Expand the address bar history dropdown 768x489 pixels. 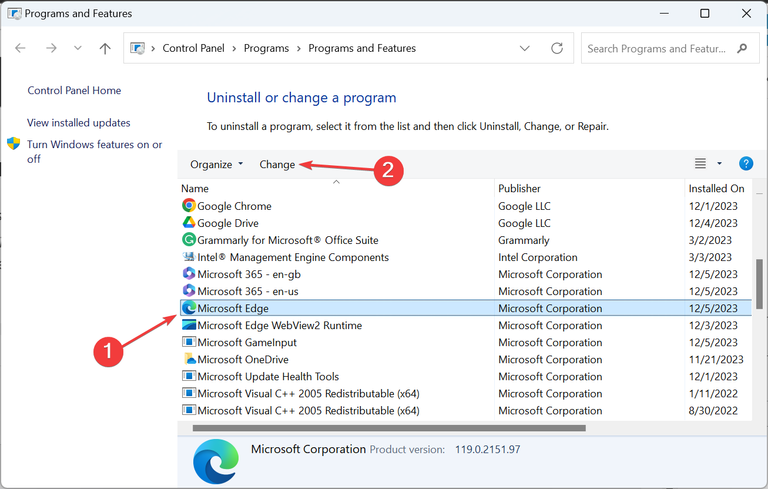(x=525, y=48)
